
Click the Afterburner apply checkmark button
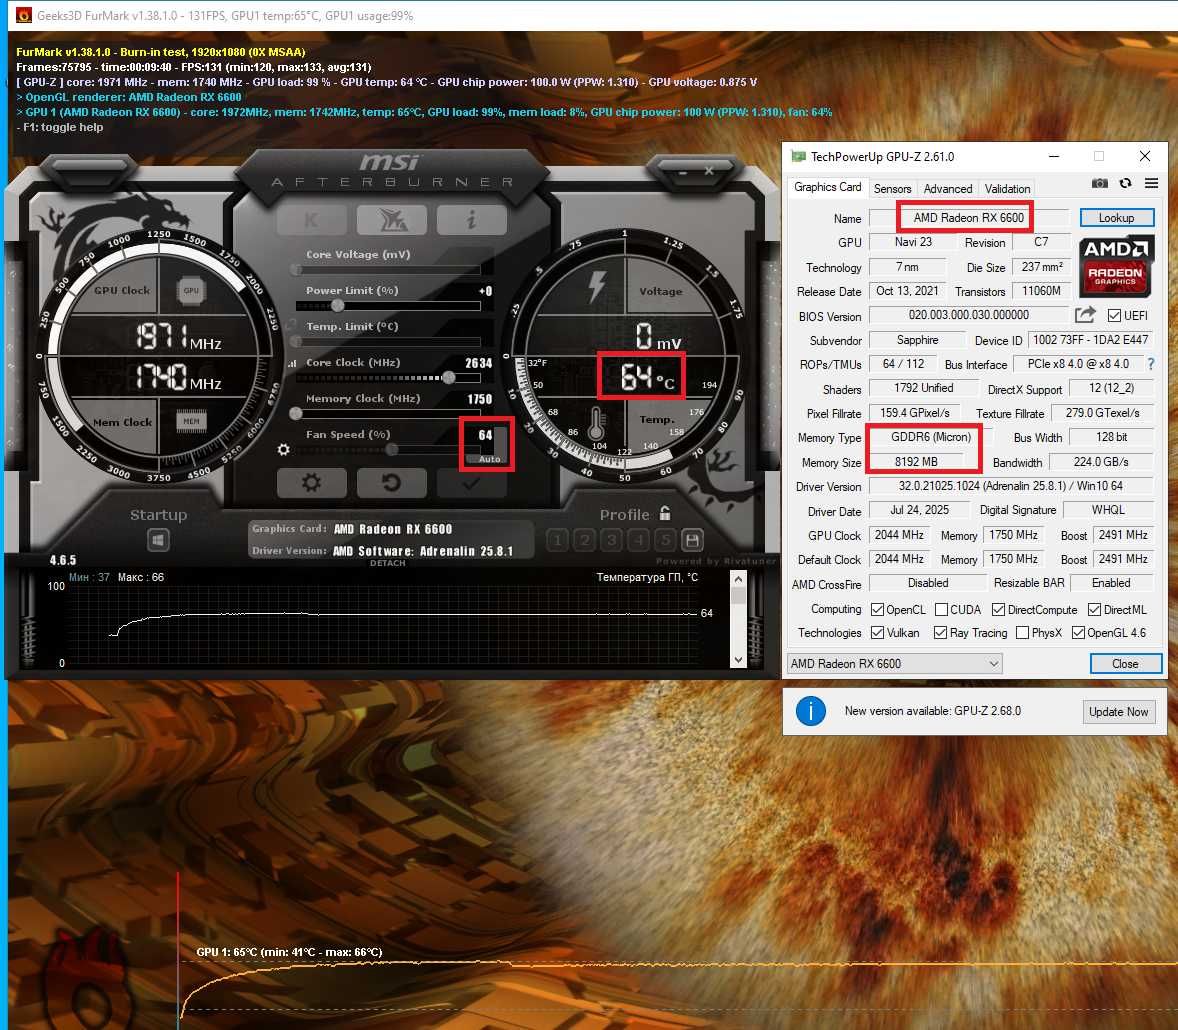[472, 482]
